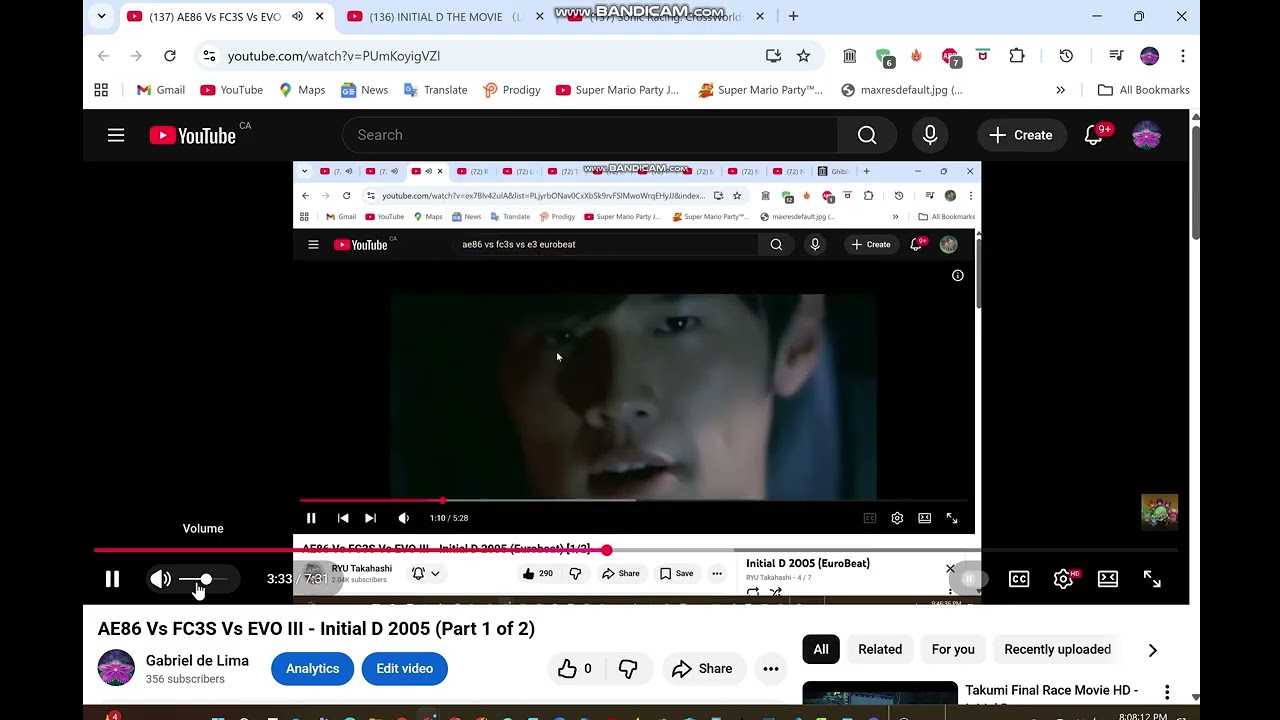1280x720 pixels.
Task: Open Chrome extensions puzzle icon
Action: [1017, 56]
